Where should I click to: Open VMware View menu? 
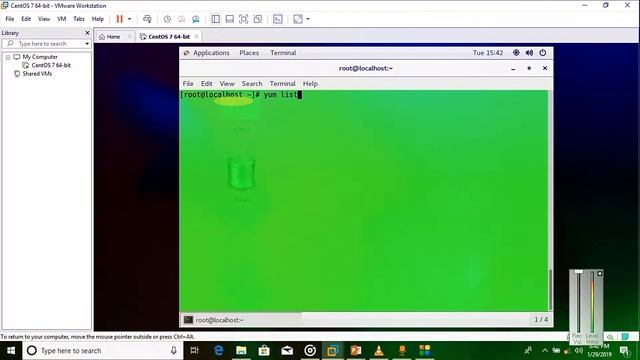coord(44,19)
